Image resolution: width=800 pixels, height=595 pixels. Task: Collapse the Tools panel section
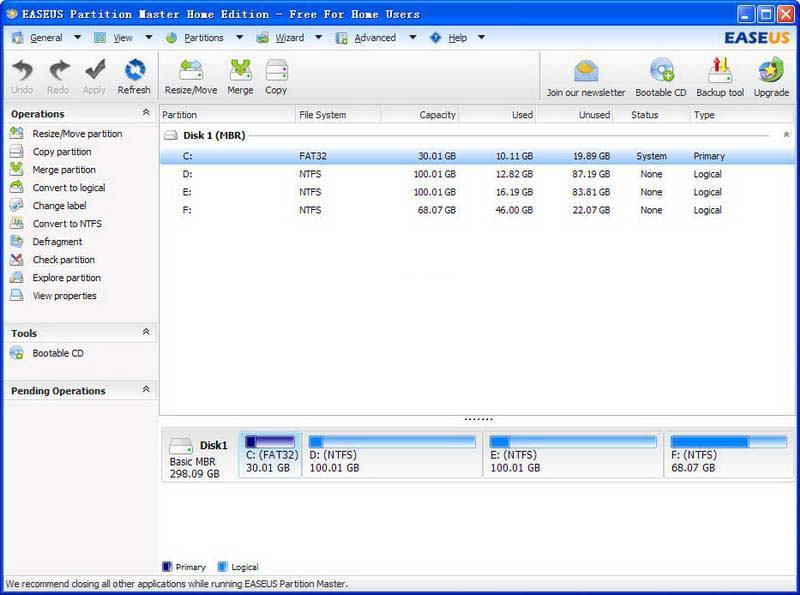coord(146,332)
